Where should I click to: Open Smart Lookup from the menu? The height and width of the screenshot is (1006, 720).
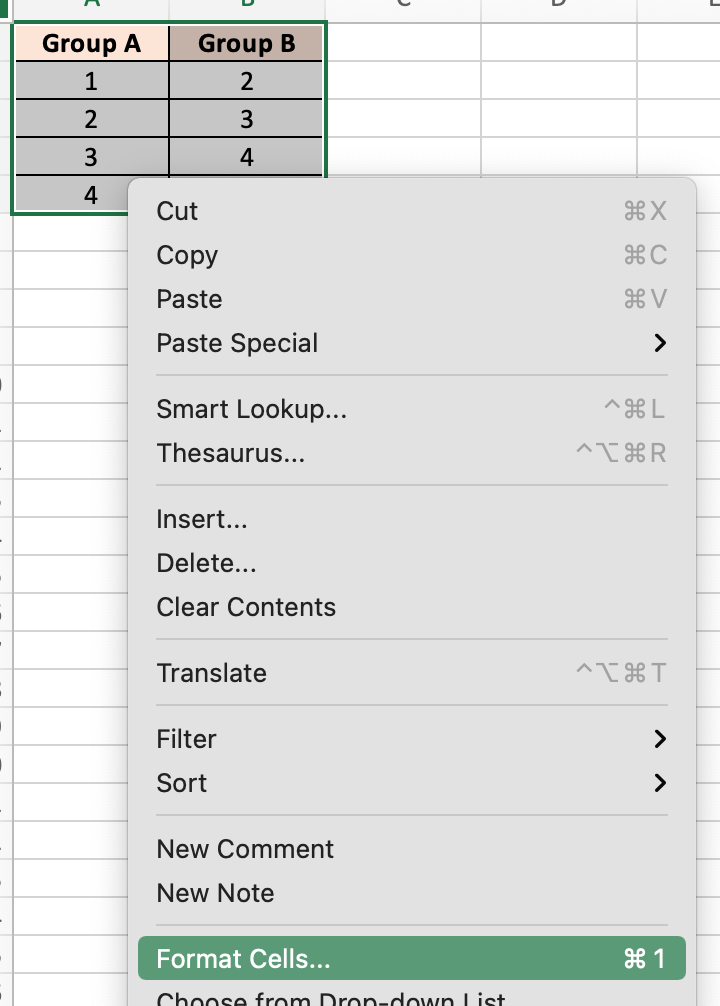click(x=251, y=409)
